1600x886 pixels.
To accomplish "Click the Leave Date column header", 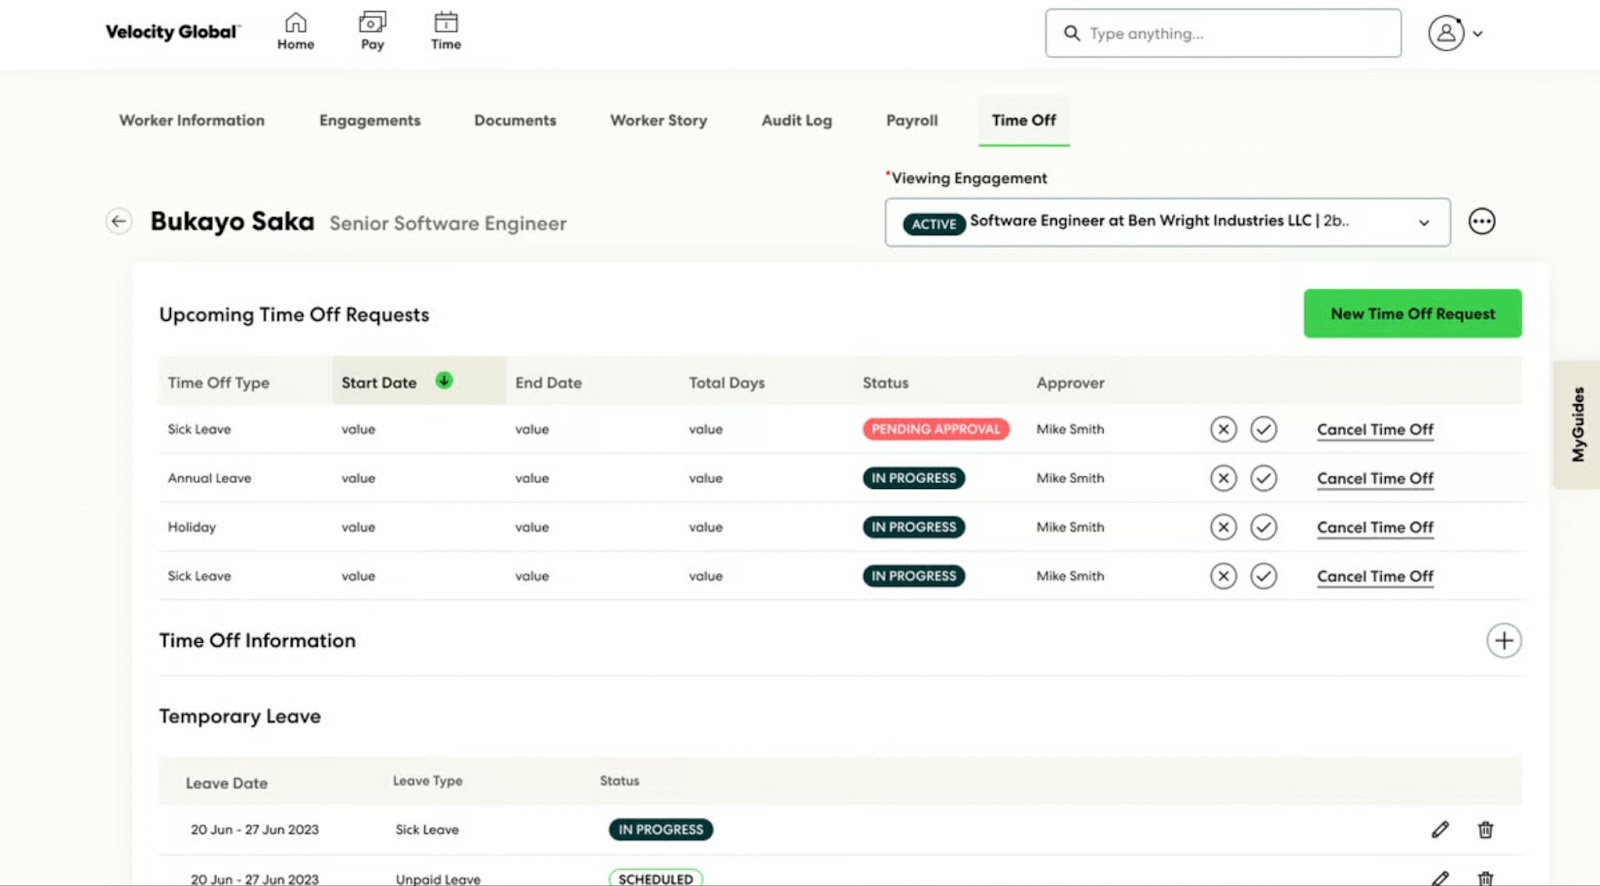I will pyautogui.click(x=226, y=783).
